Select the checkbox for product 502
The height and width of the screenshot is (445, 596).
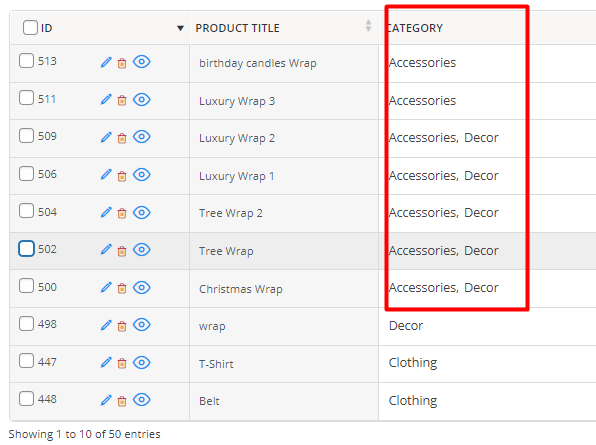26,249
